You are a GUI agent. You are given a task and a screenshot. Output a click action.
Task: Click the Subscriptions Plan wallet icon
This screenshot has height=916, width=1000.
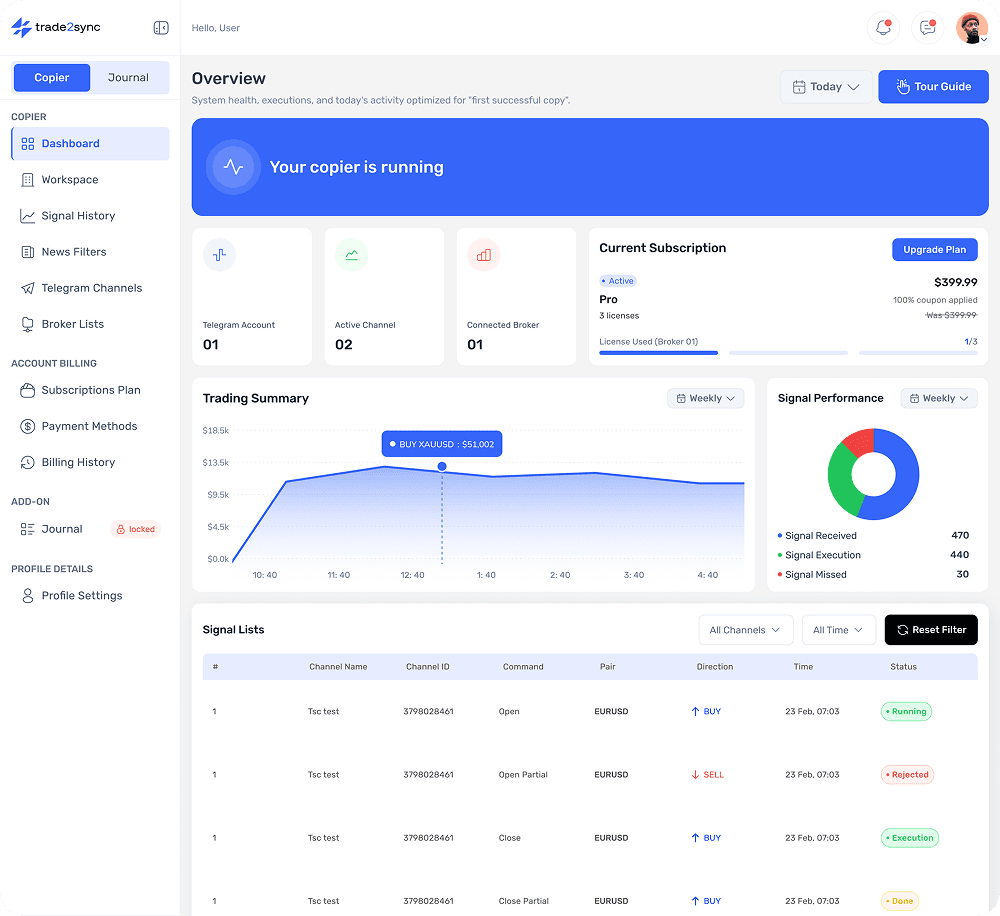[27, 390]
